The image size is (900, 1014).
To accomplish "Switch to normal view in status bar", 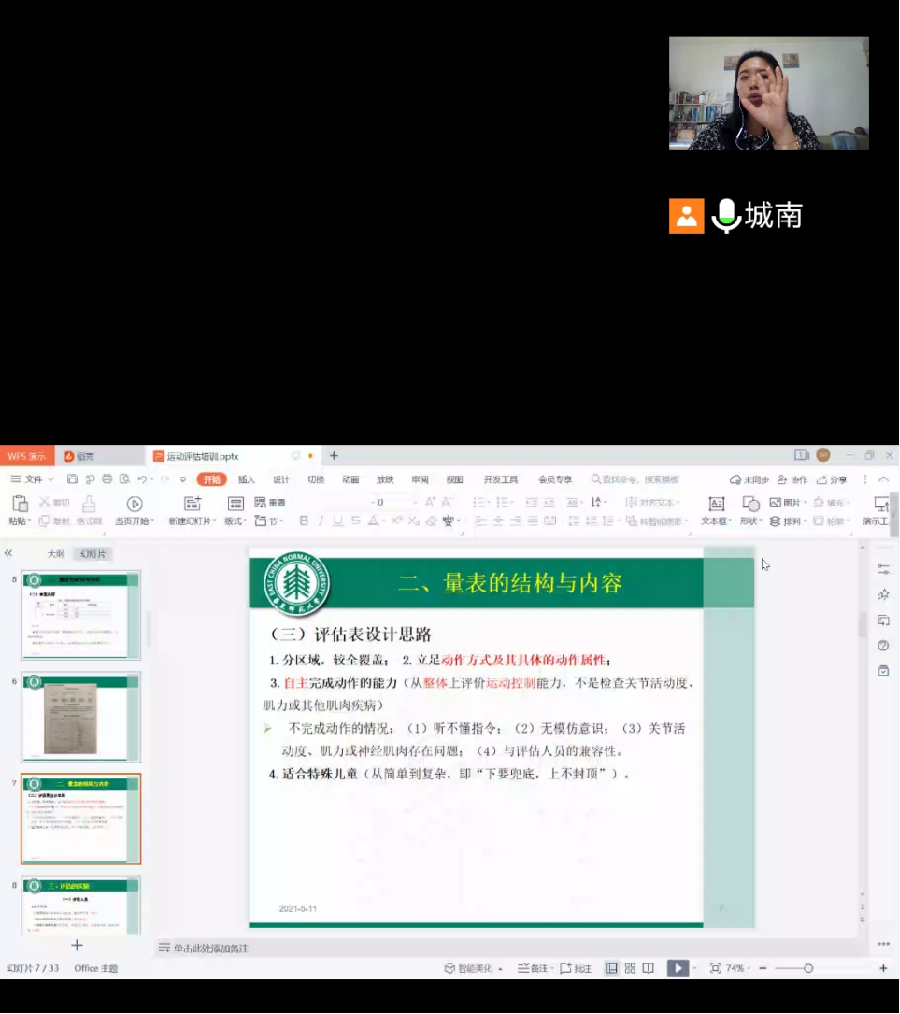I will 611,968.
